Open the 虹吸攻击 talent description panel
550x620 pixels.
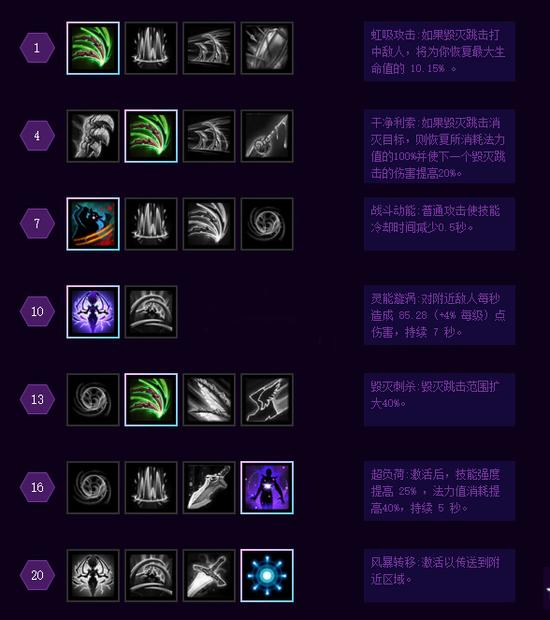(x=439, y=51)
